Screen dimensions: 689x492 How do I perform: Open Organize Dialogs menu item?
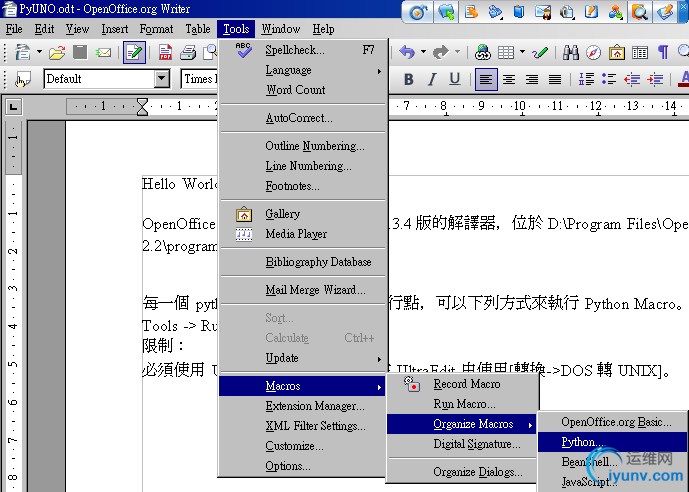tap(462, 472)
